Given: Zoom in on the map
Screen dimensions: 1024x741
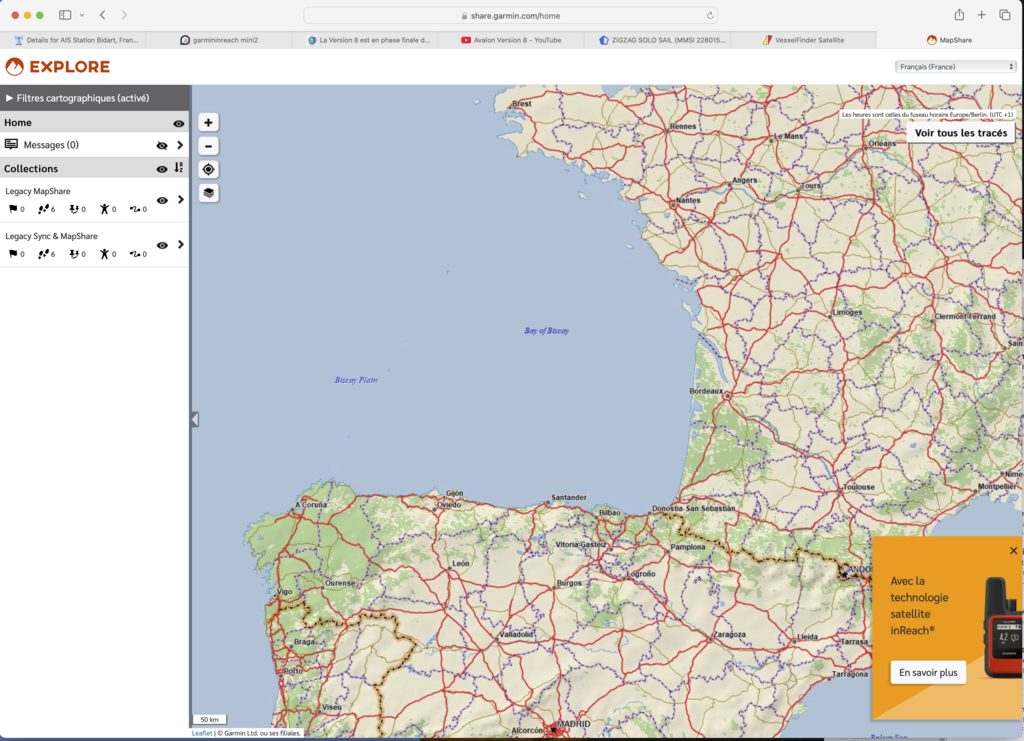Looking at the screenshot, I should [x=208, y=122].
